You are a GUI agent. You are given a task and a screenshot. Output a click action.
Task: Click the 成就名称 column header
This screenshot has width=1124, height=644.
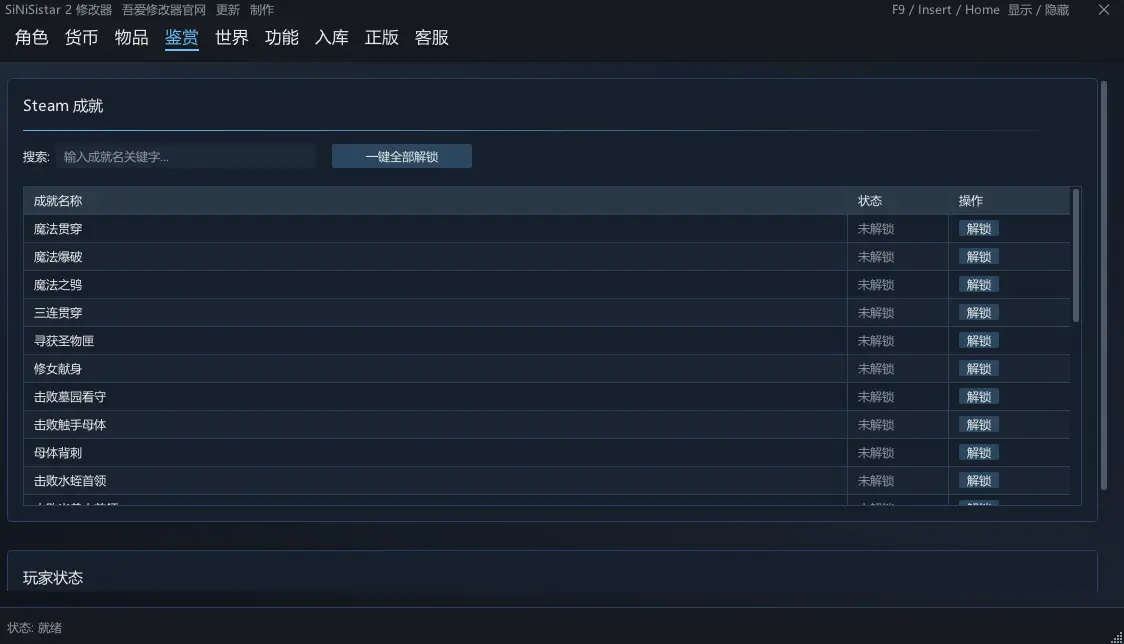point(58,201)
